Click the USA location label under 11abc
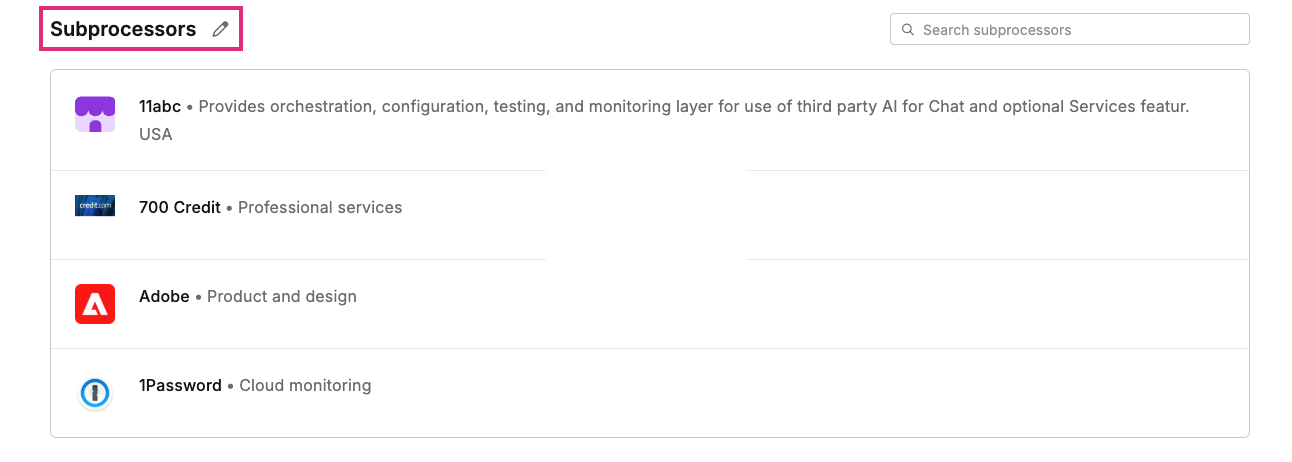This screenshot has height=462, width=1292. point(156,134)
